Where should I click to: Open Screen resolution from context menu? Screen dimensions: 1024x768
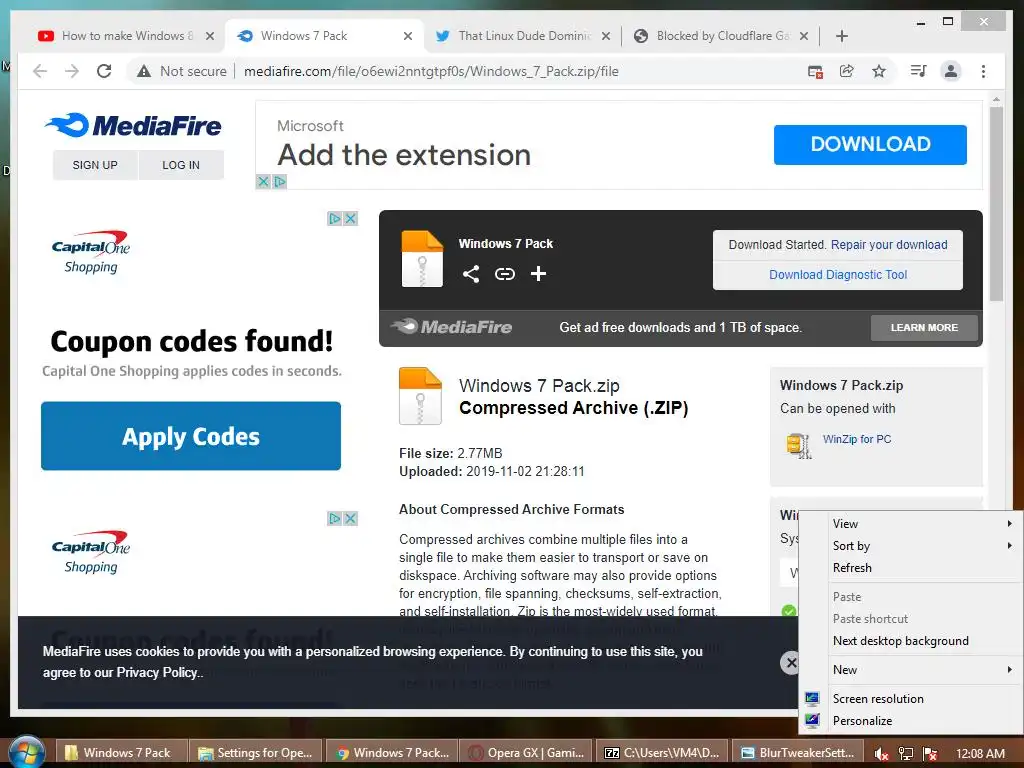point(912,699)
